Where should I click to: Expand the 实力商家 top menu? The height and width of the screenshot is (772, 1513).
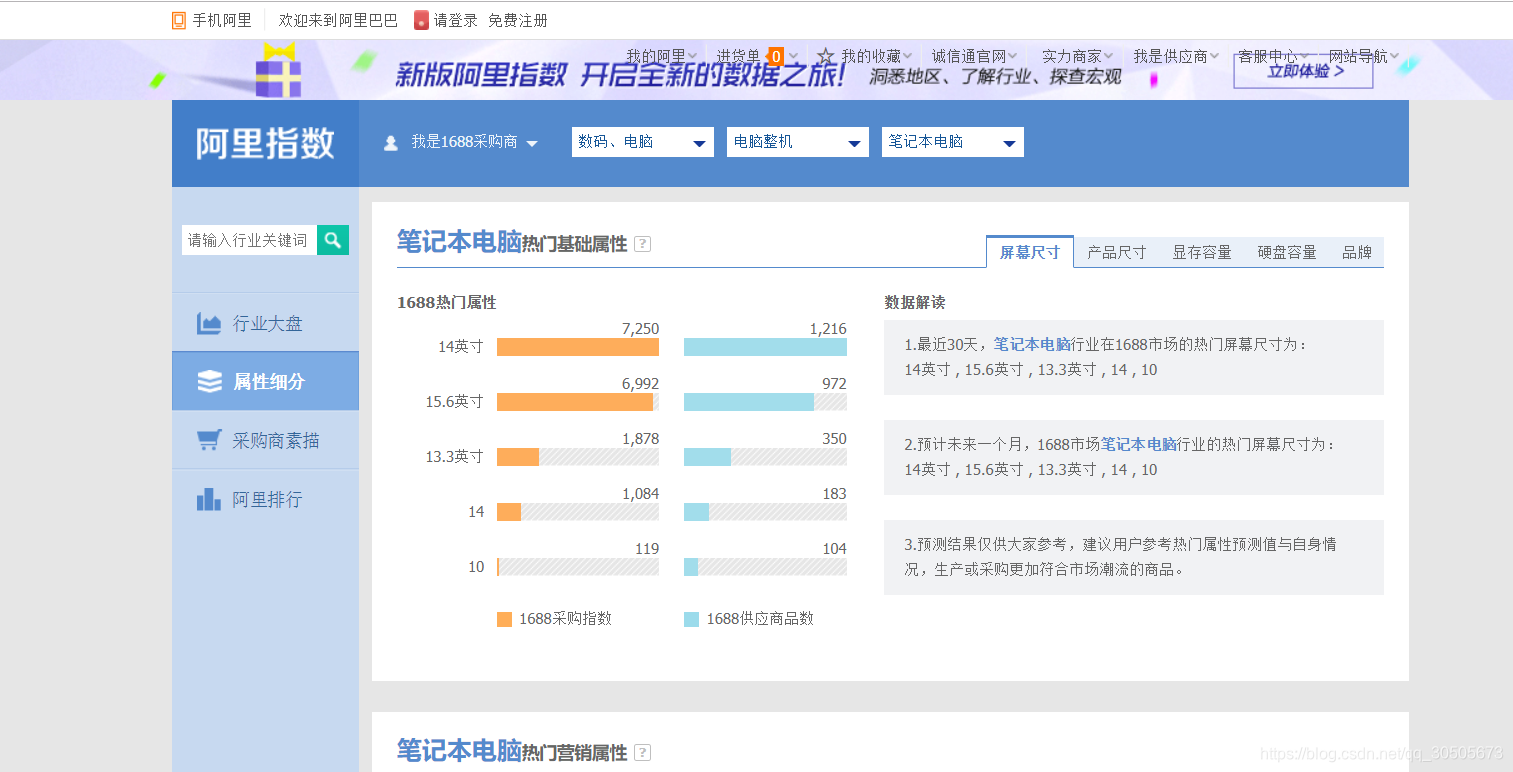click(1077, 57)
